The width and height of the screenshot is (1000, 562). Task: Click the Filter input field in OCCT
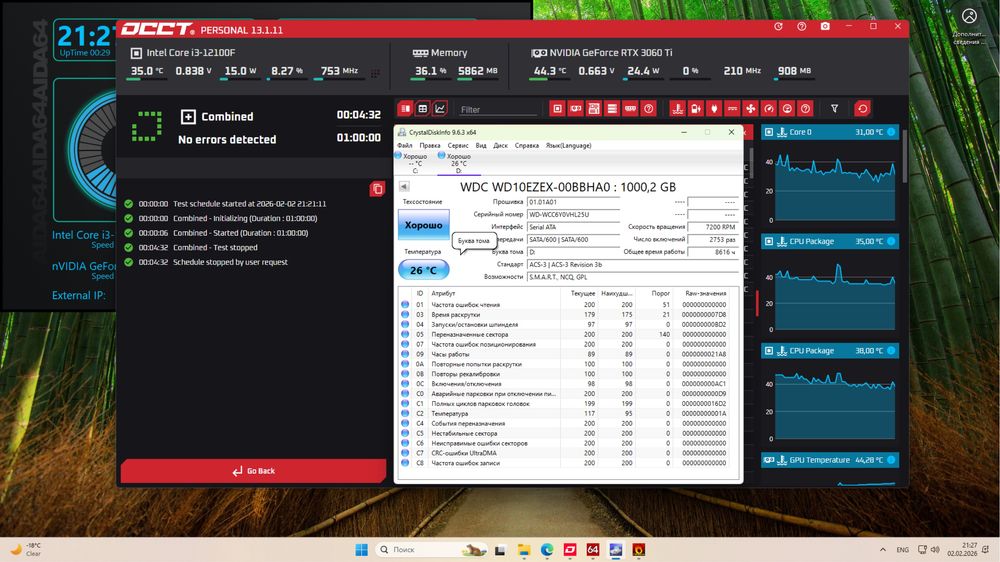click(497, 110)
